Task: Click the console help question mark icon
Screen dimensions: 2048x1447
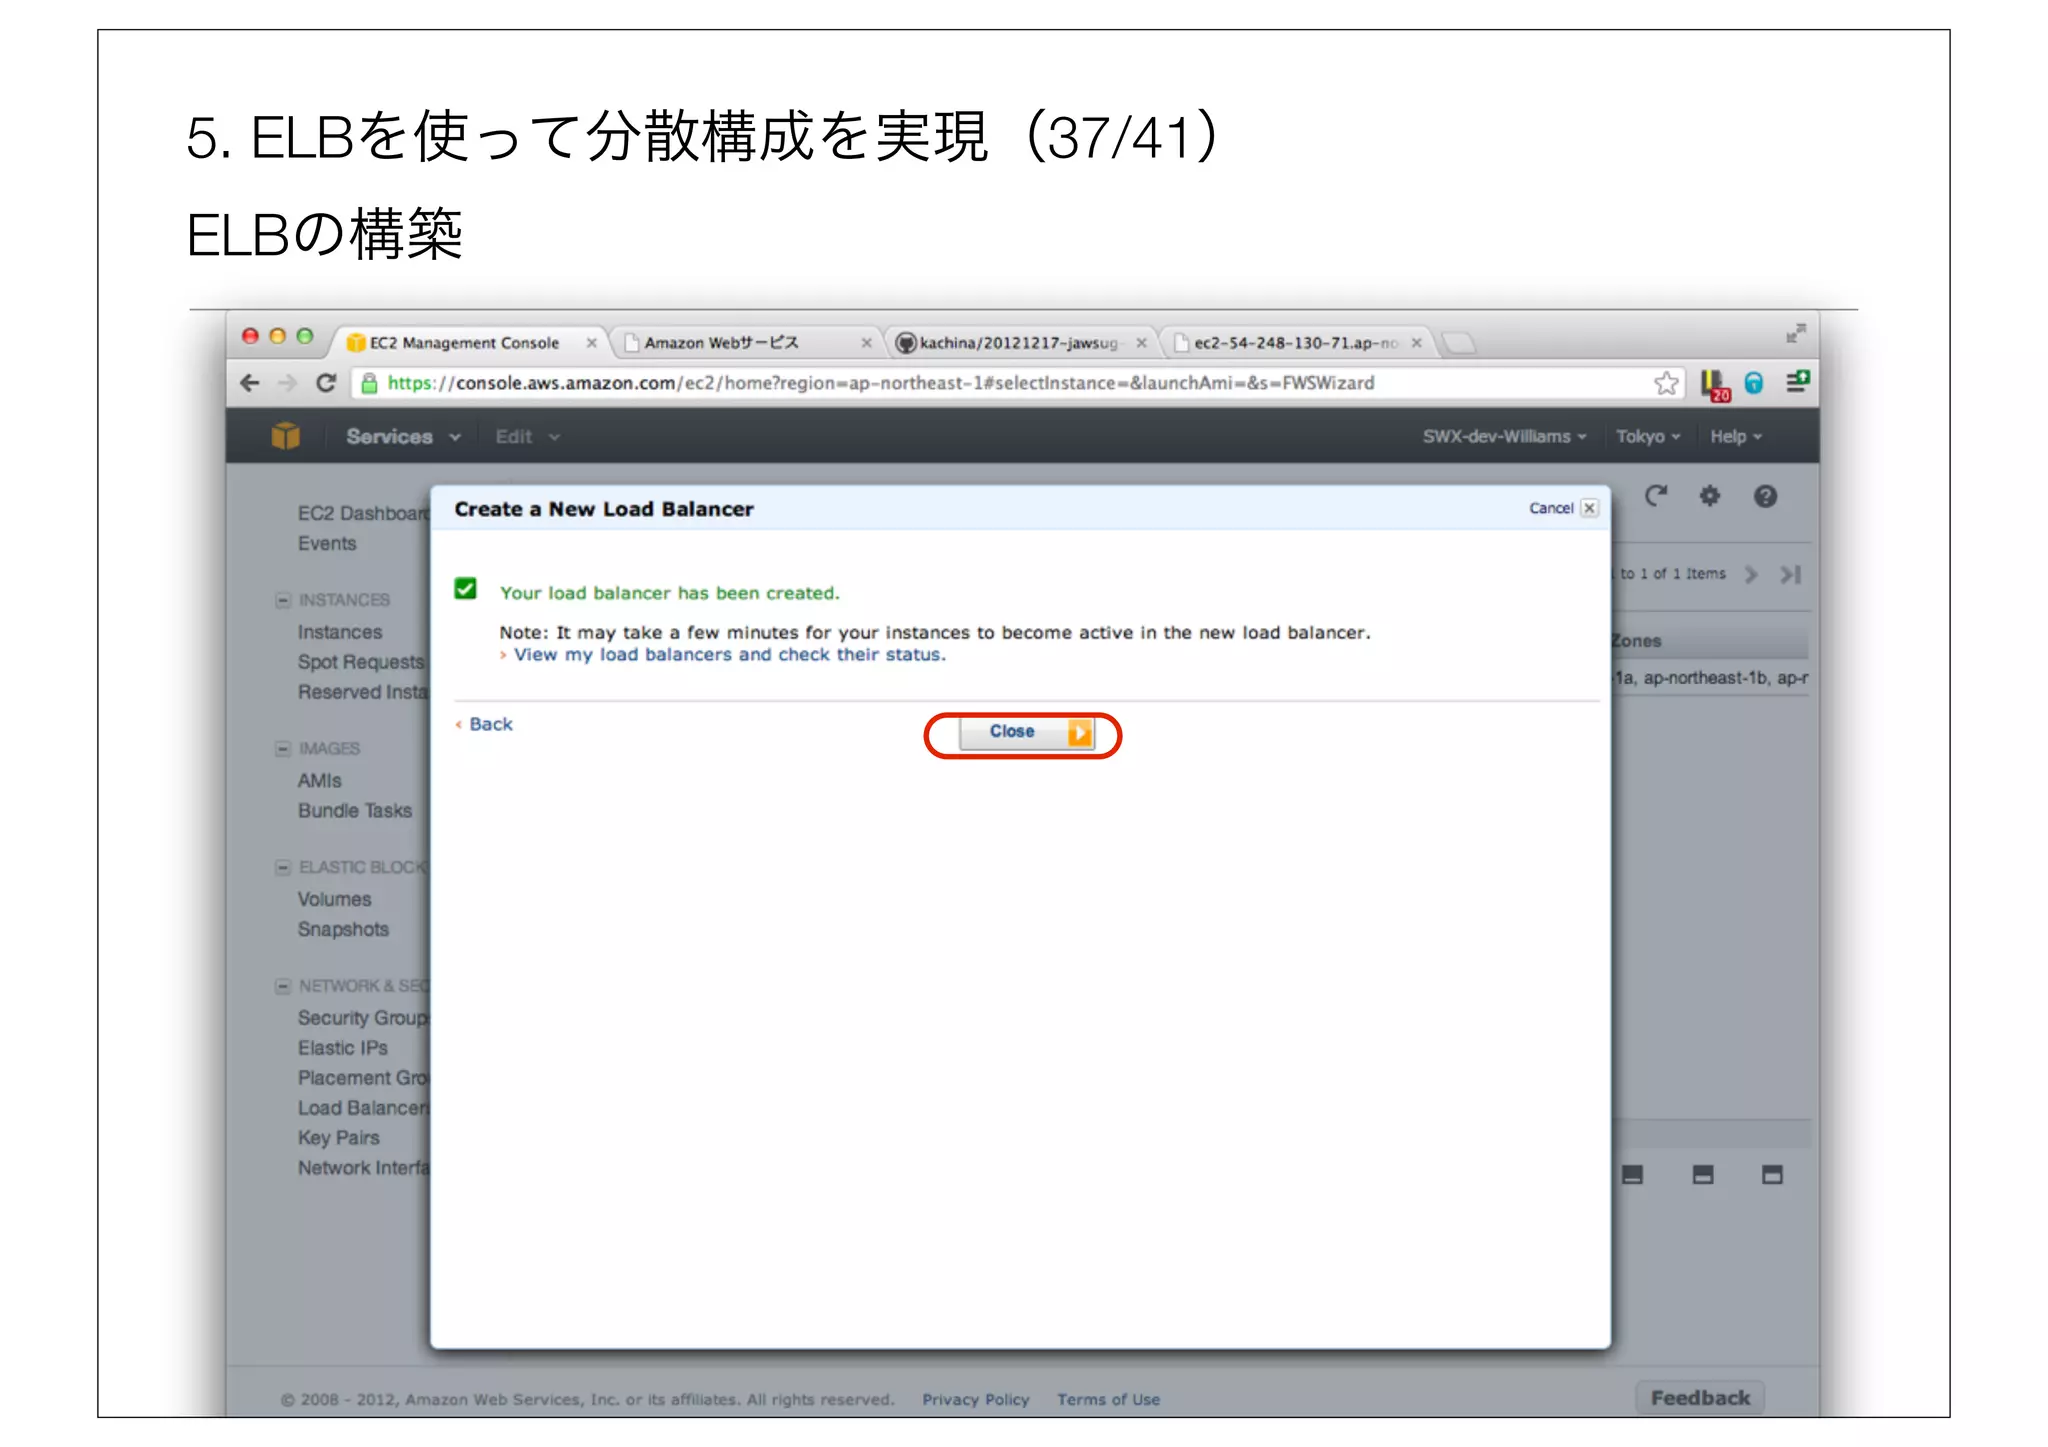Action: [x=1766, y=496]
